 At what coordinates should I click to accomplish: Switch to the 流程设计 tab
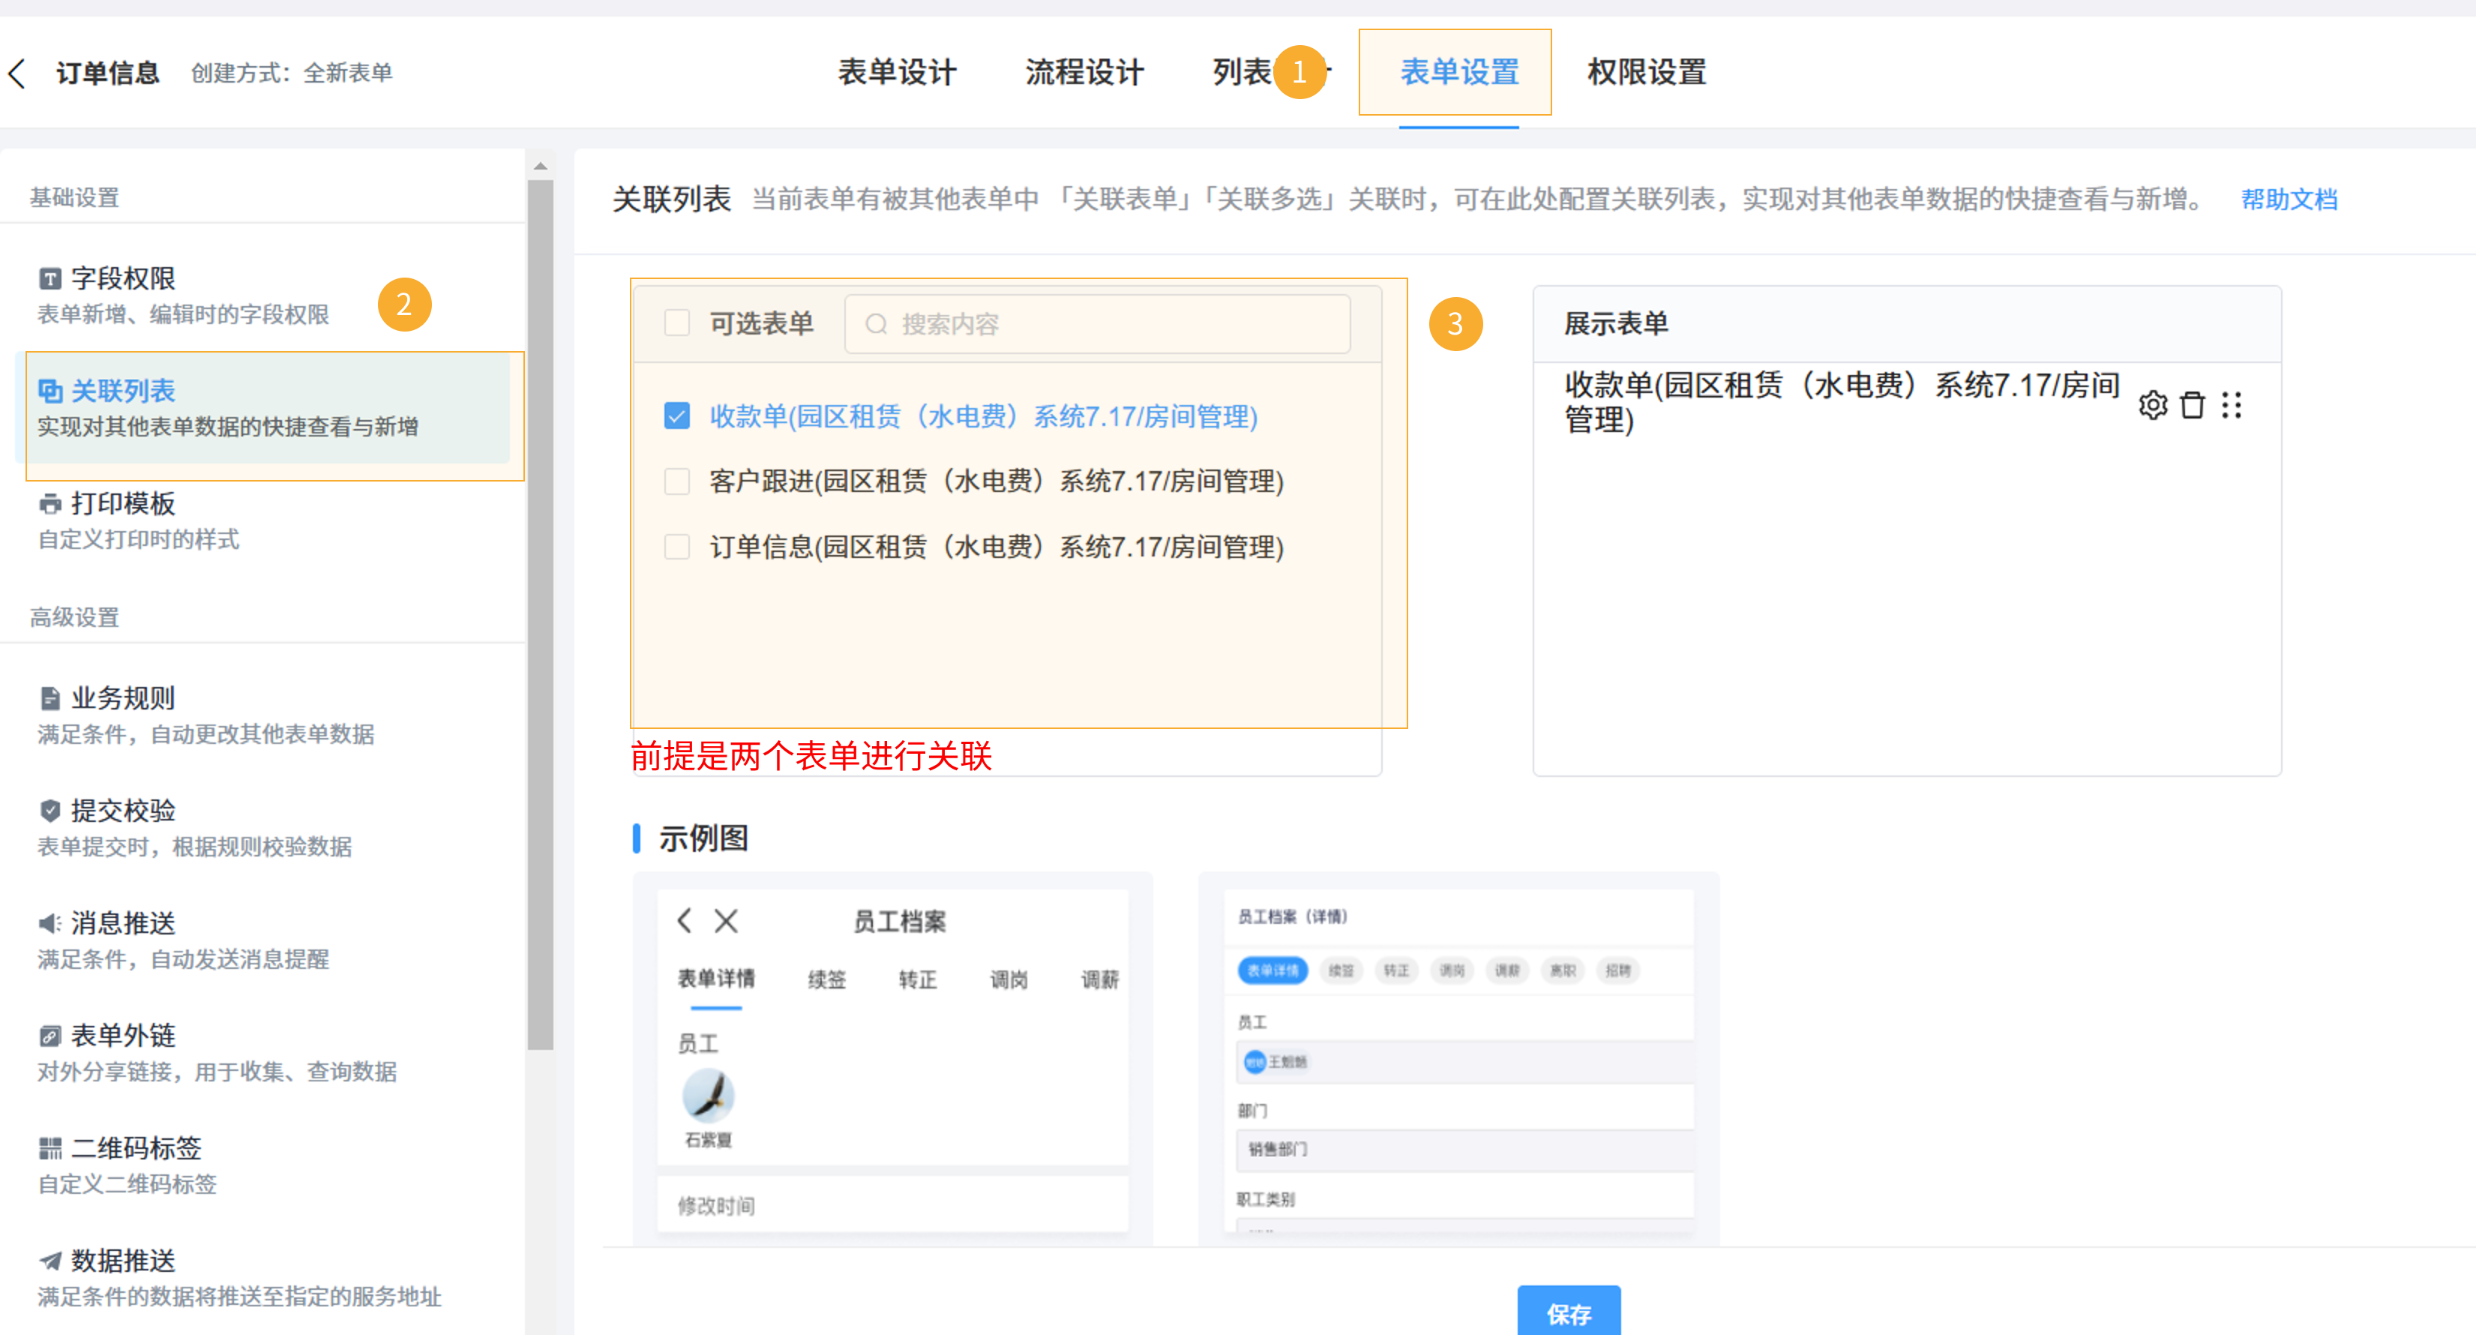1084,72
